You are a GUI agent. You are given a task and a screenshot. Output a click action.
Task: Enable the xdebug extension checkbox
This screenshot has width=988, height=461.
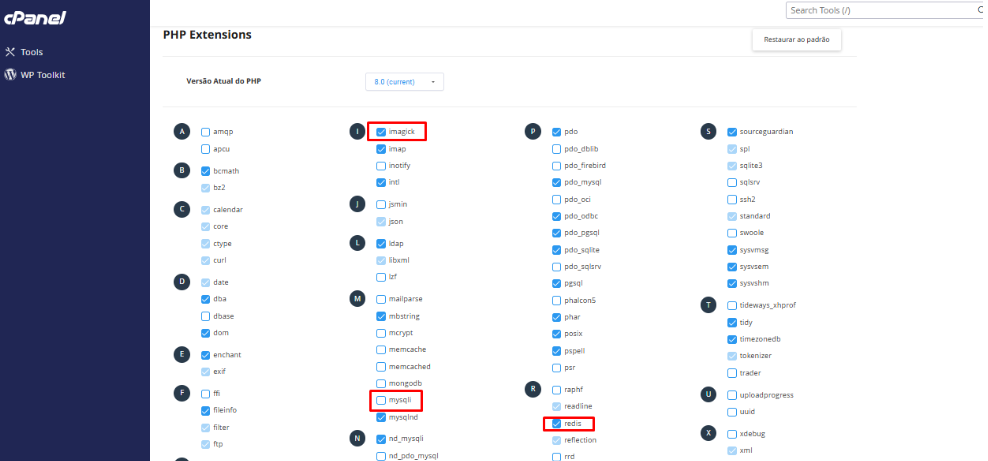(732, 434)
